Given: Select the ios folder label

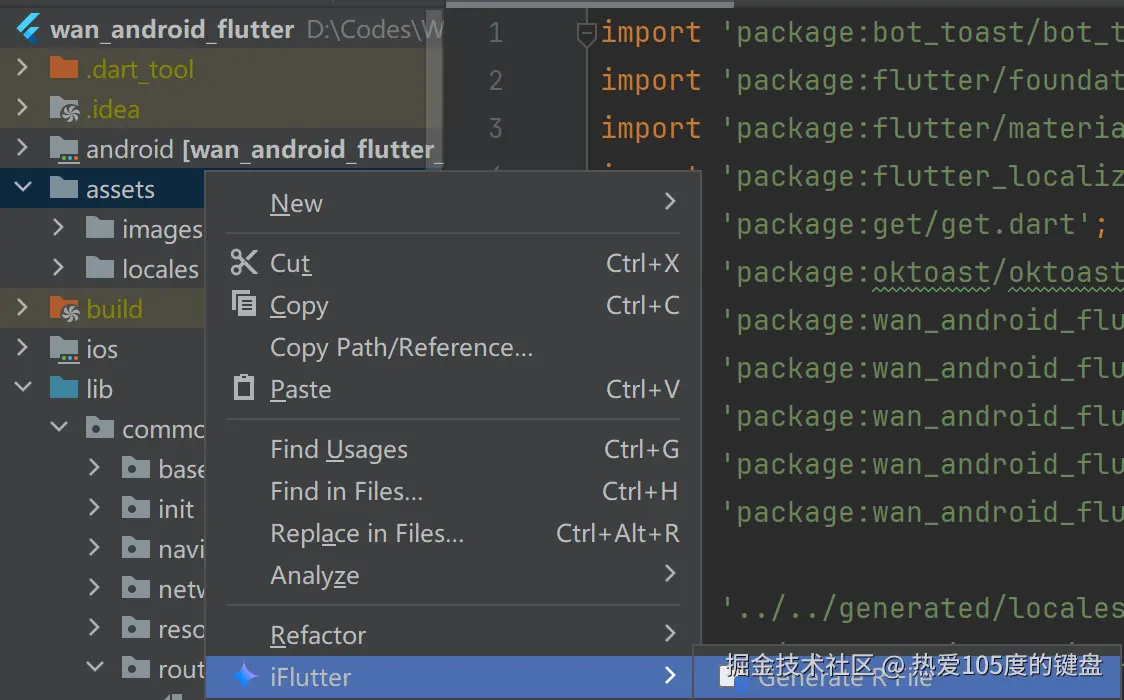Looking at the screenshot, I should point(102,350).
